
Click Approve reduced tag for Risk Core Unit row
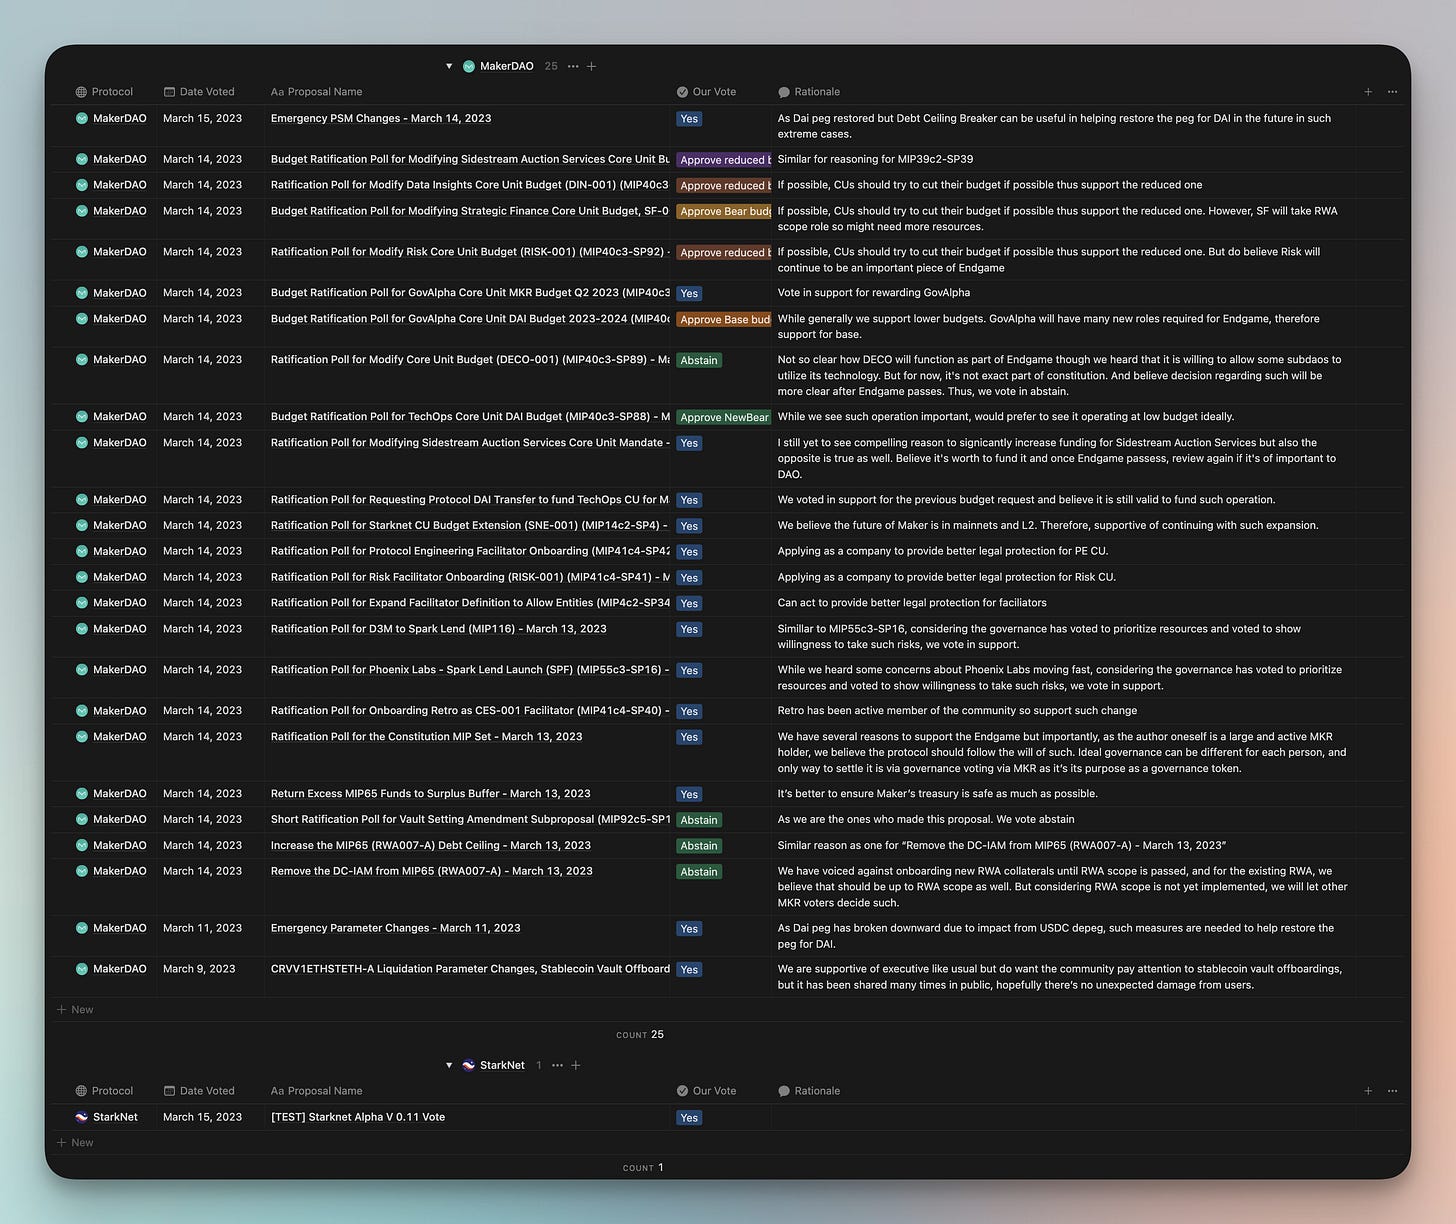pos(724,253)
